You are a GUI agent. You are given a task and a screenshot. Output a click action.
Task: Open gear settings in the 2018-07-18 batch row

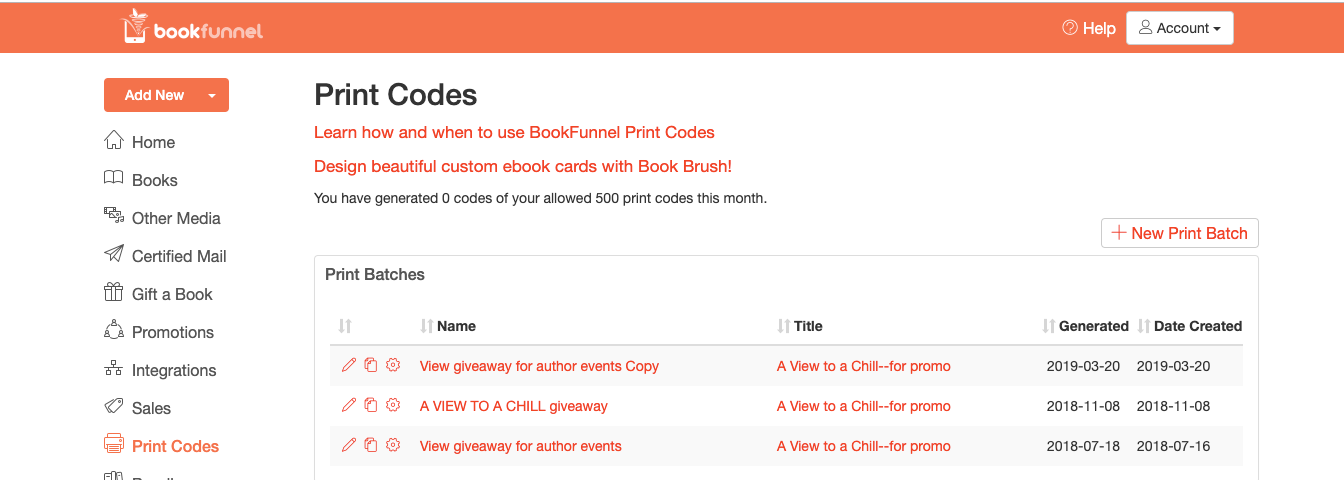[393, 446]
